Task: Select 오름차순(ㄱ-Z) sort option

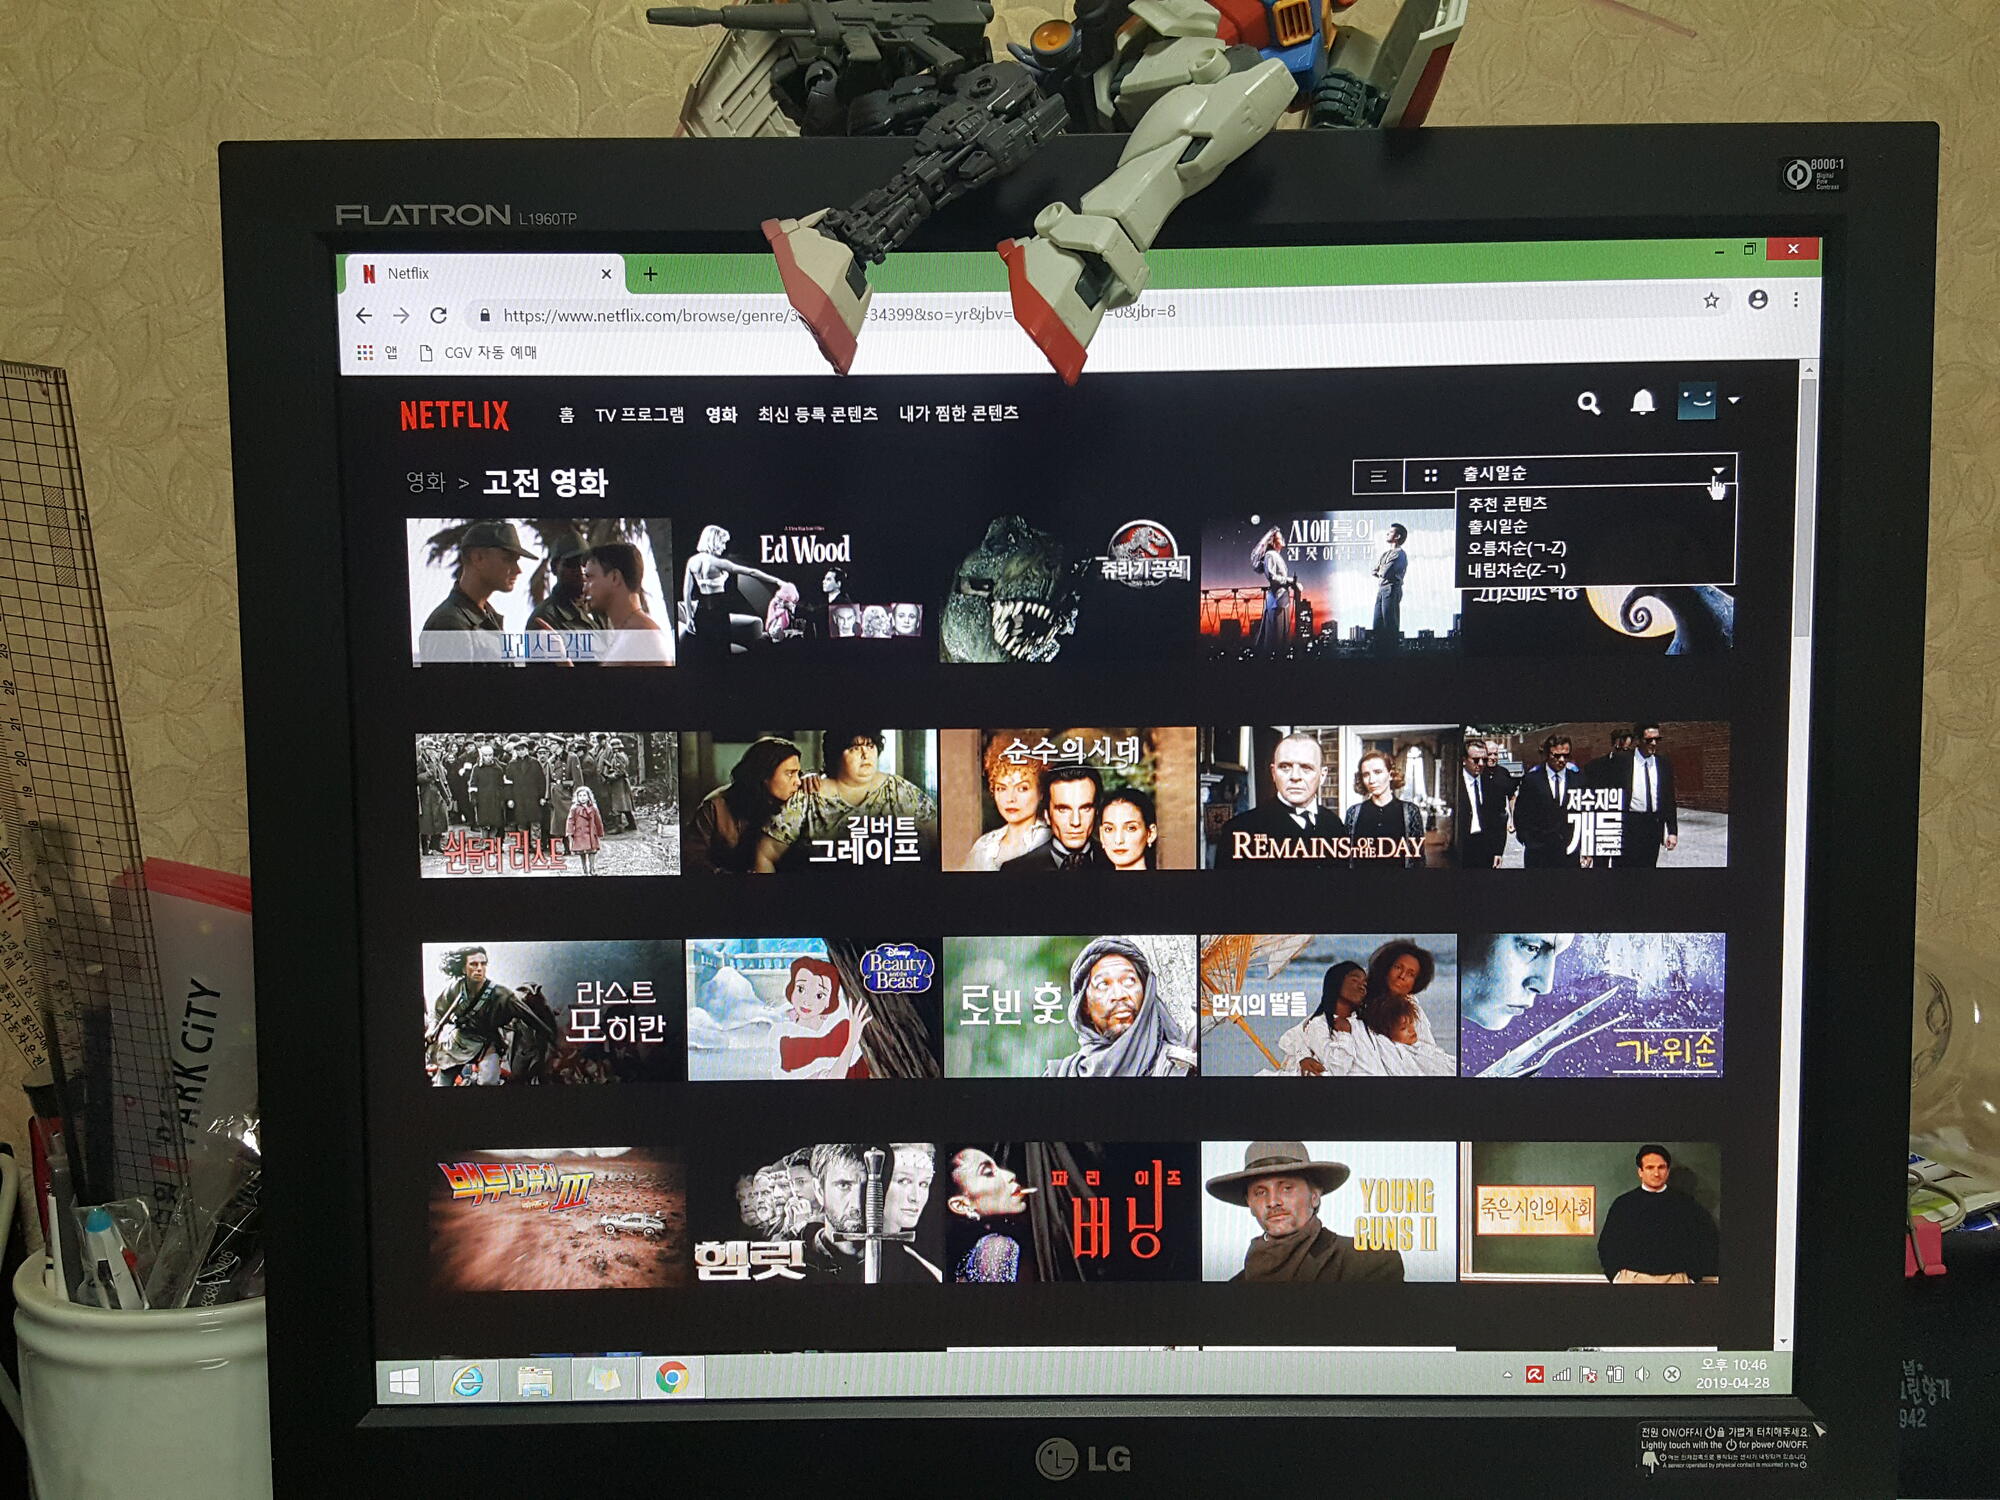Action: (x=1516, y=548)
